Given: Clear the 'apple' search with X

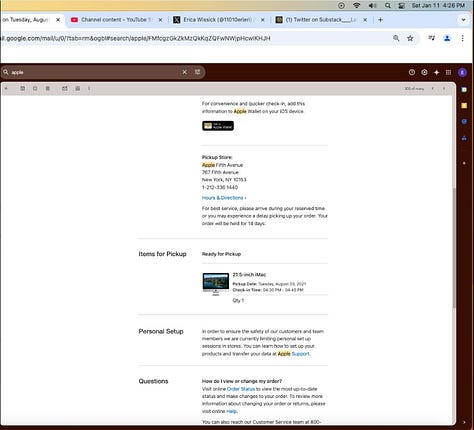Looking at the screenshot, I should pyautogui.click(x=184, y=72).
